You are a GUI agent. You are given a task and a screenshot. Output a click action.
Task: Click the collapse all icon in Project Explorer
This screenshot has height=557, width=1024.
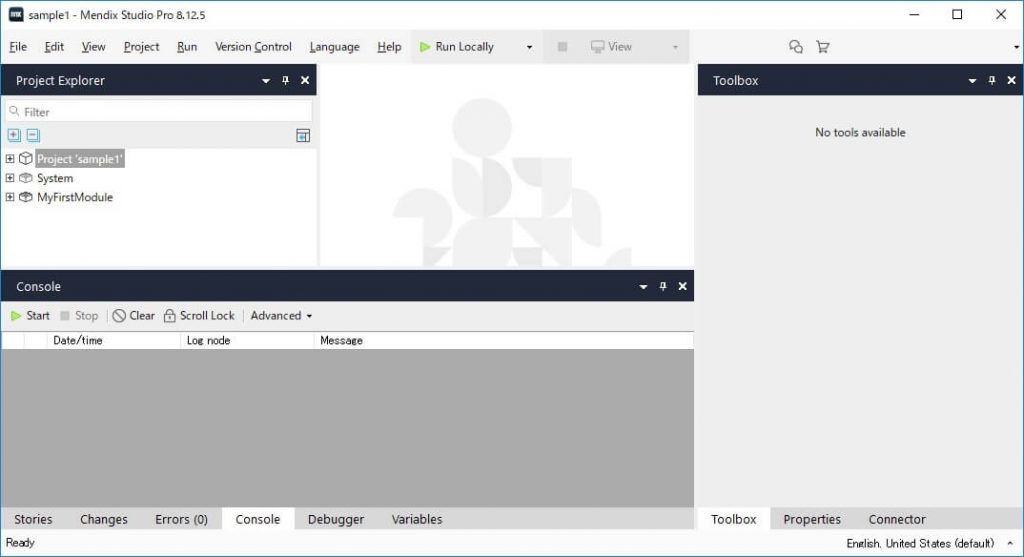33,135
